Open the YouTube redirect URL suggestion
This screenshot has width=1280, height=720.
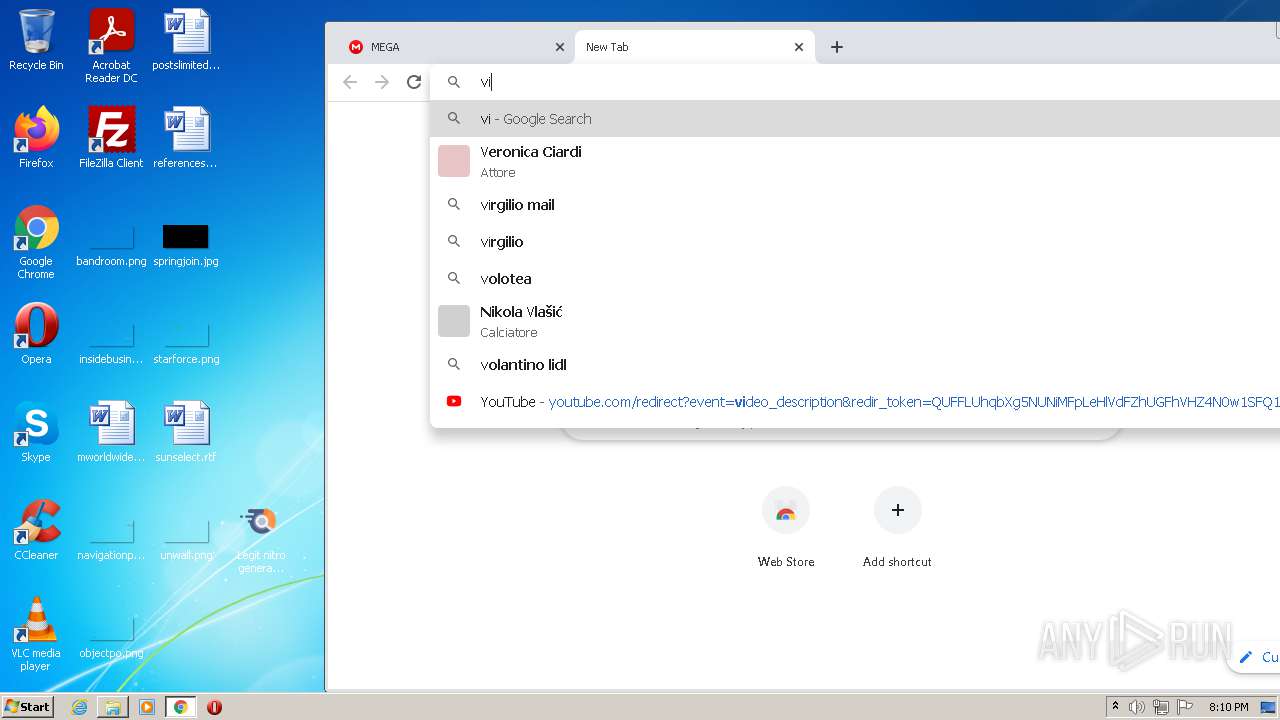(x=855, y=401)
